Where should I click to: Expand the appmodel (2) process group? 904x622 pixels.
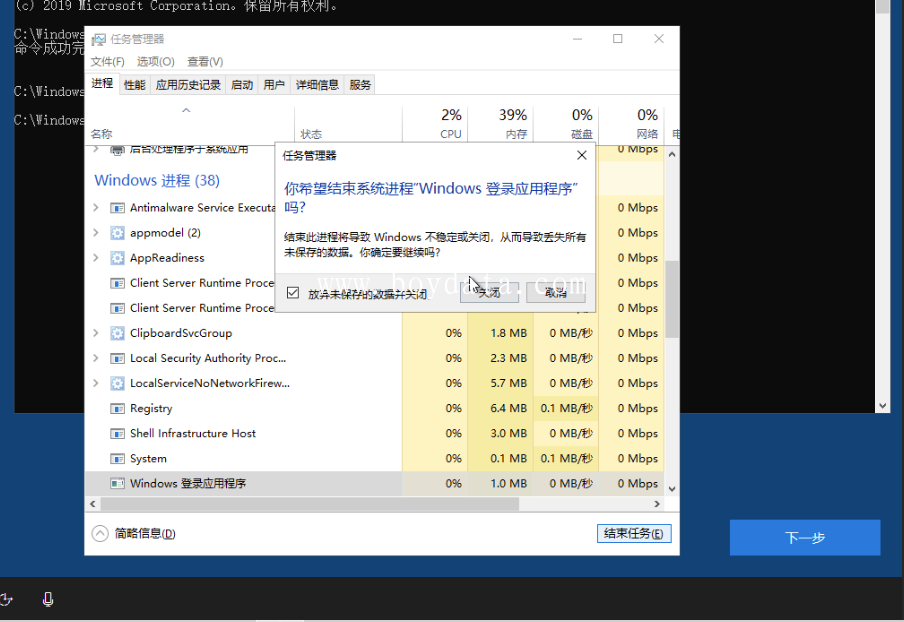pos(96,233)
